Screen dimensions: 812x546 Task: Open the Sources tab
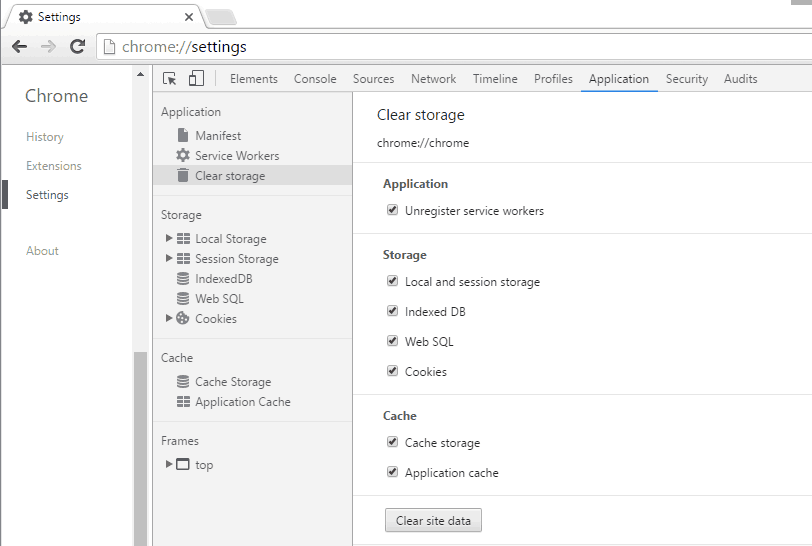pyautogui.click(x=373, y=79)
